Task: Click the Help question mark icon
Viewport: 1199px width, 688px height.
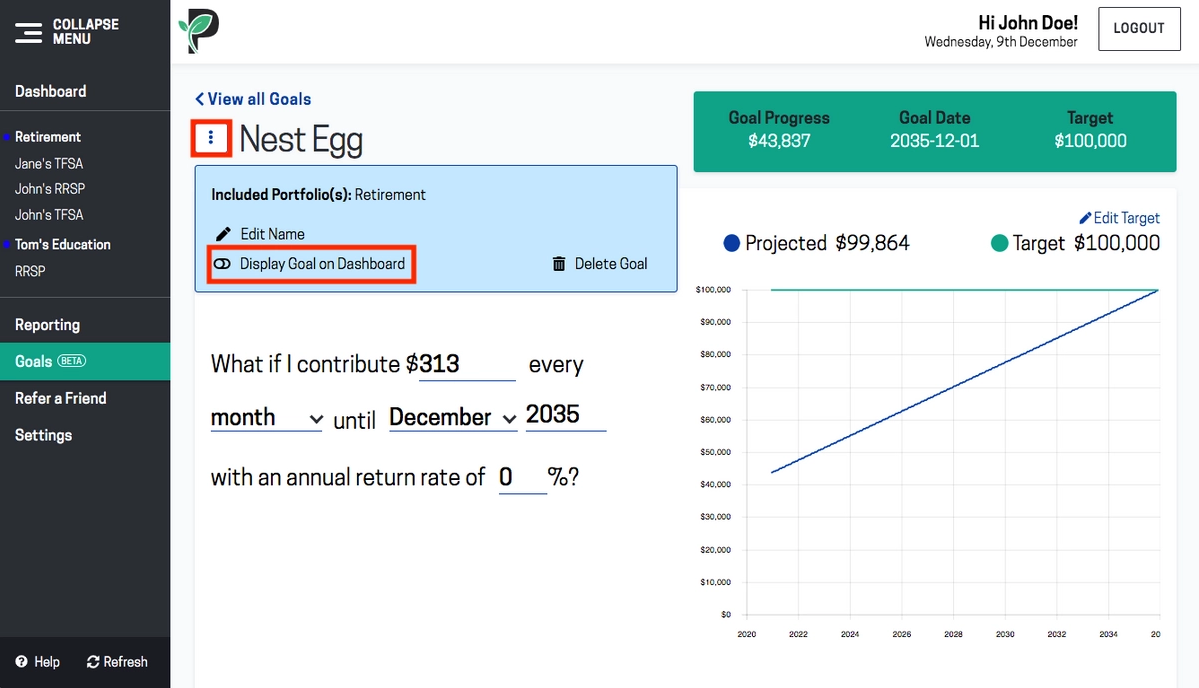Action: [x=21, y=662]
